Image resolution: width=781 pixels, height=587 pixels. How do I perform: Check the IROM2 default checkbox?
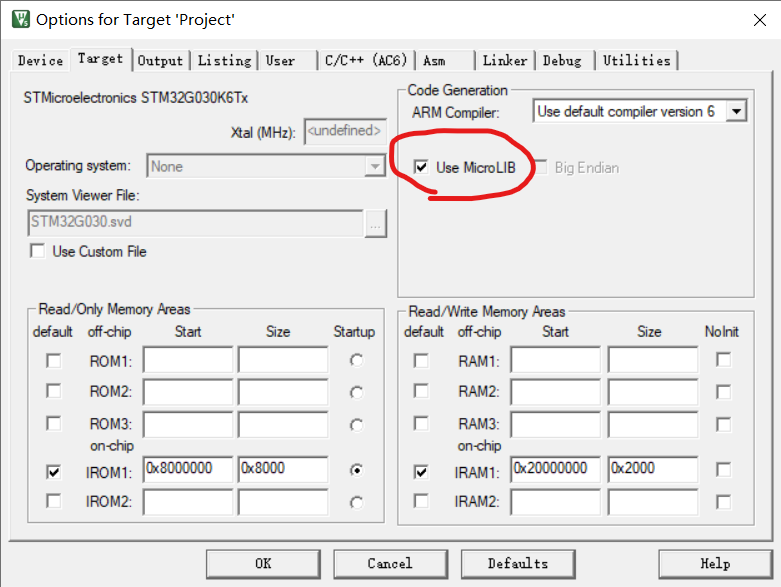[x=54, y=501]
